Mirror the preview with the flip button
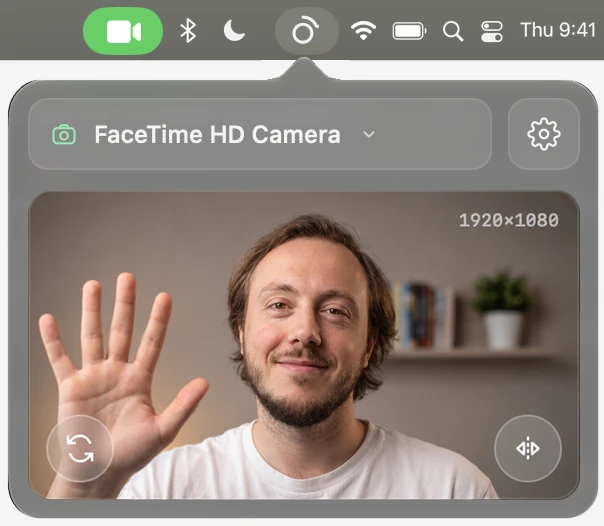This screenshot has height=526, width=604. (x=528, y=448)
